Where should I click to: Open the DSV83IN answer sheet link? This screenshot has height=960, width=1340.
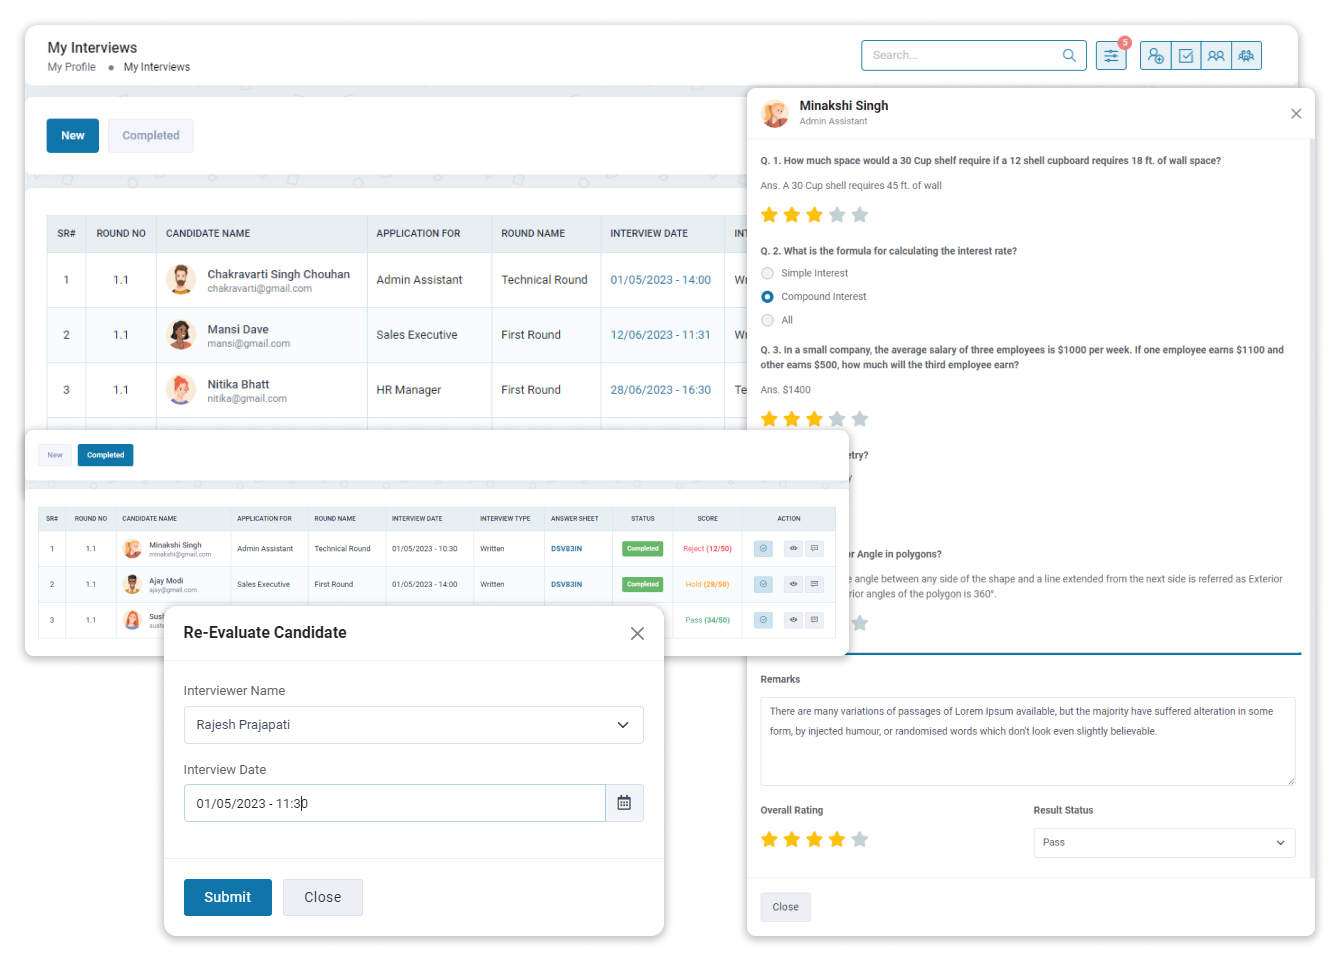pyautogui.click(x=566, y=549)
